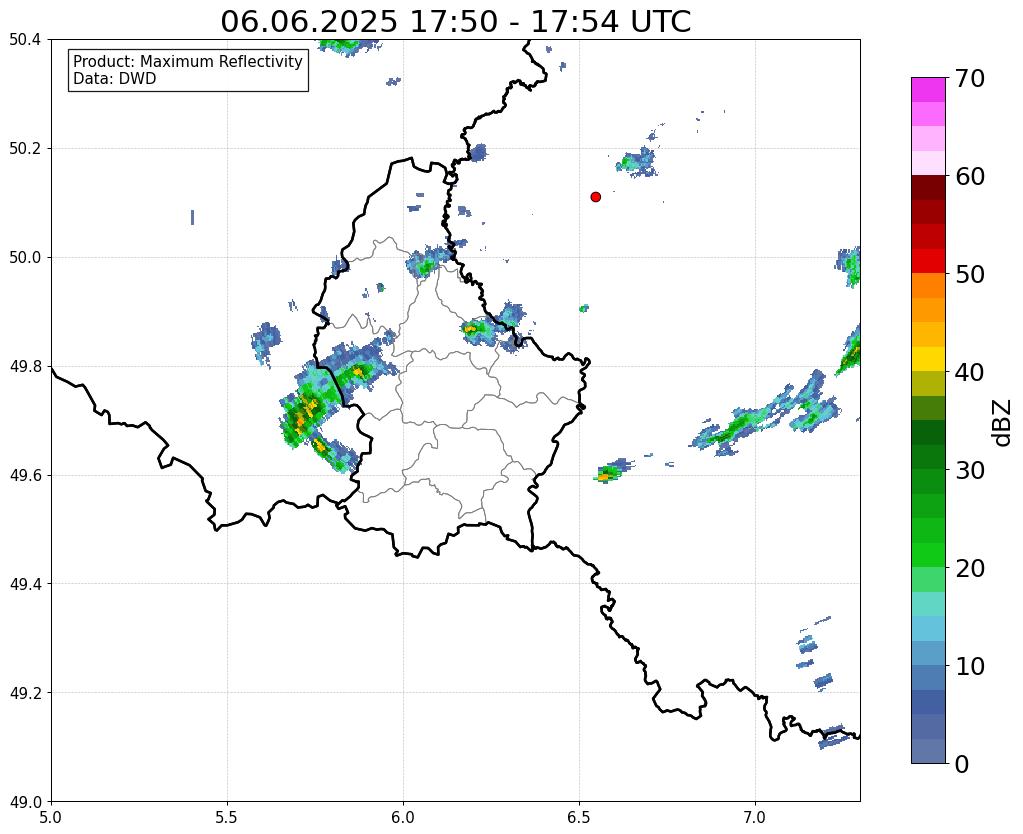Click the title '06.06.2025 17:50 - 17:54 UTC'

455,21
